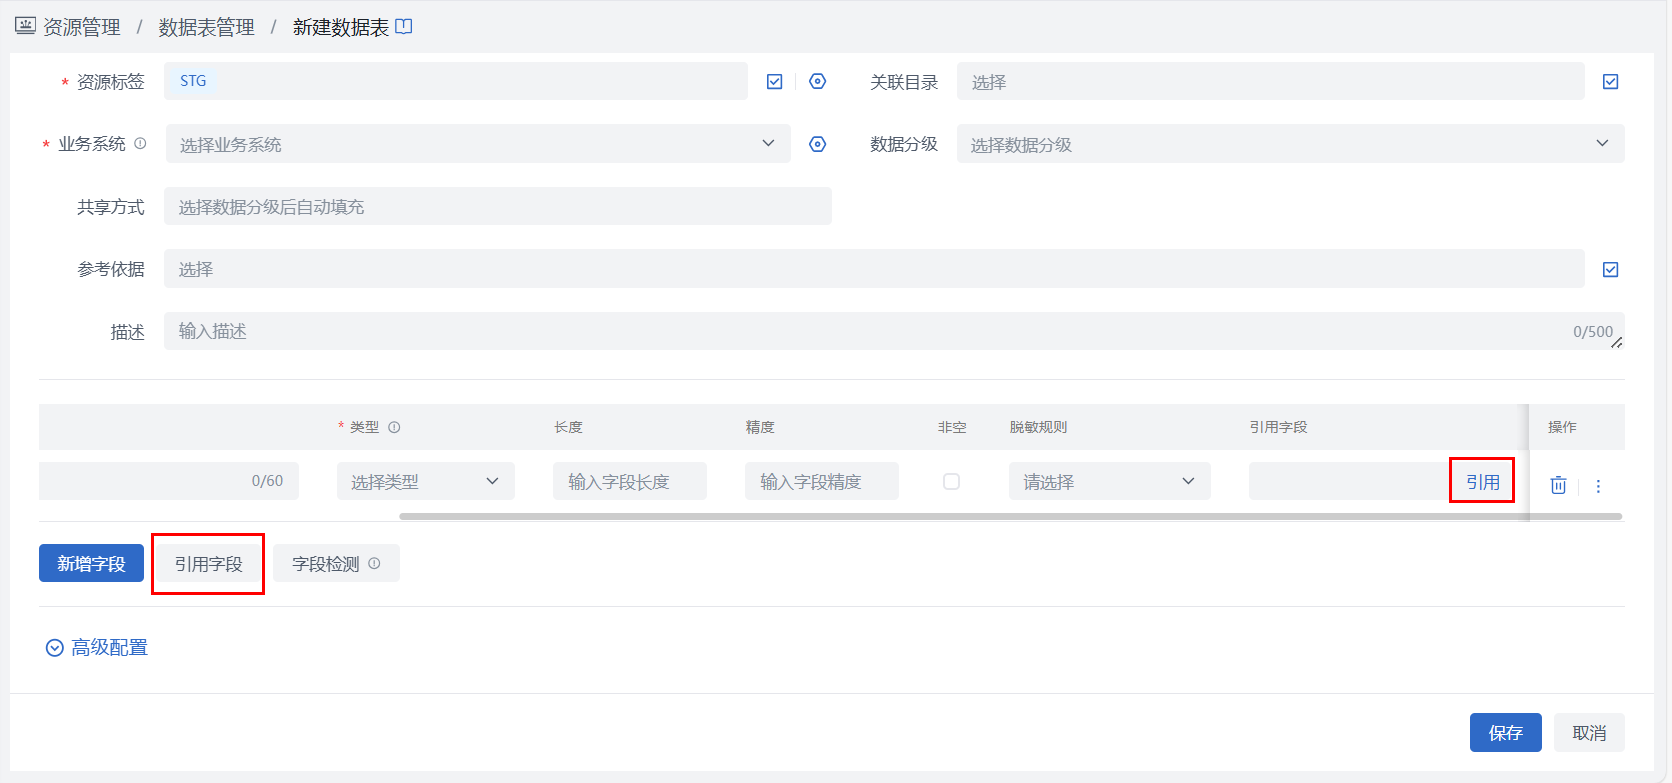Click the 保存 button
The width and height of the screenshot is (1672, 783).
click(1505, 732)
